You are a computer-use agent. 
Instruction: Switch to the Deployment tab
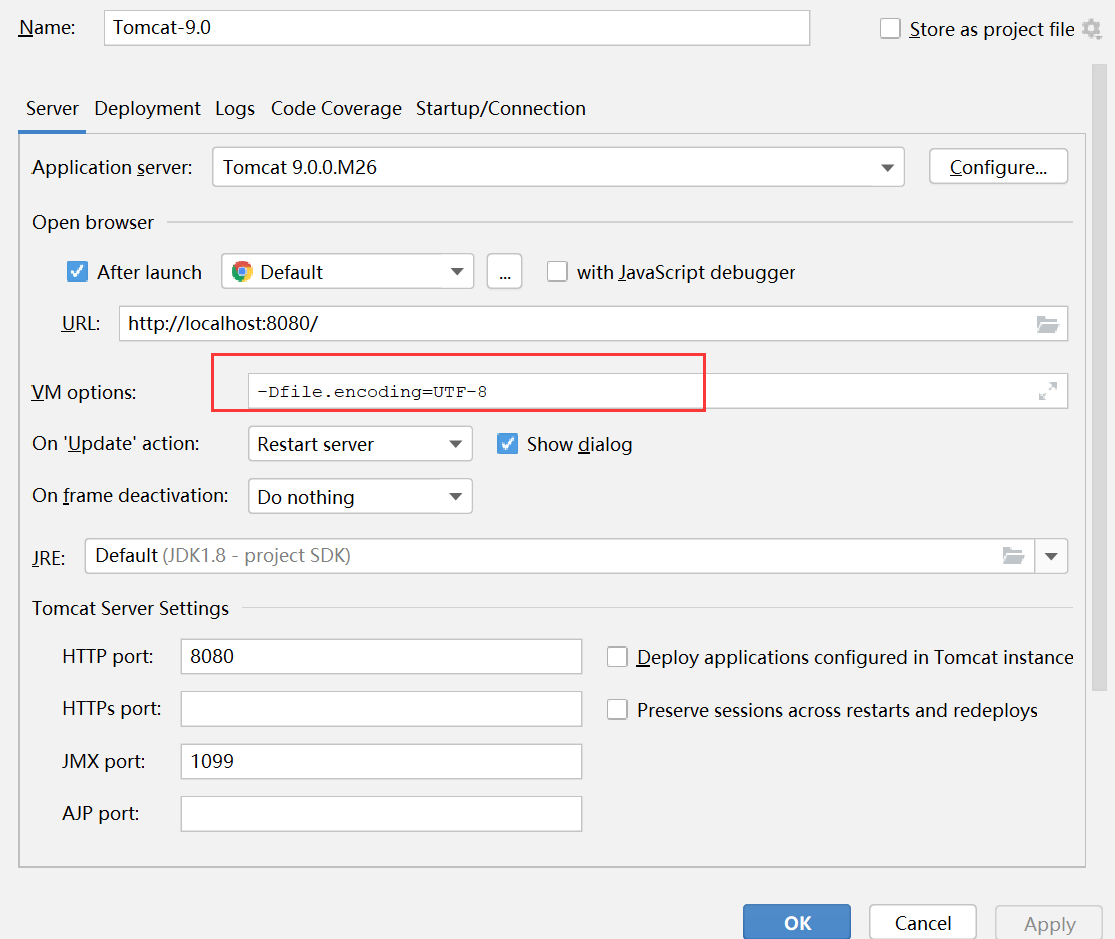click(x=147, y=109)
